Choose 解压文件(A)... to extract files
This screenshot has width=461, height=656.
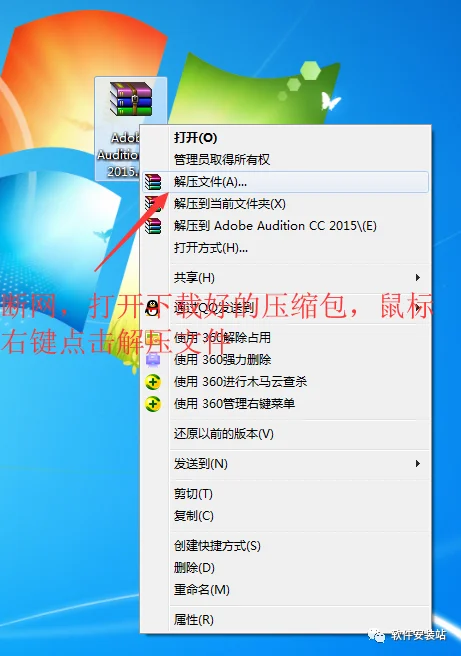286,182
